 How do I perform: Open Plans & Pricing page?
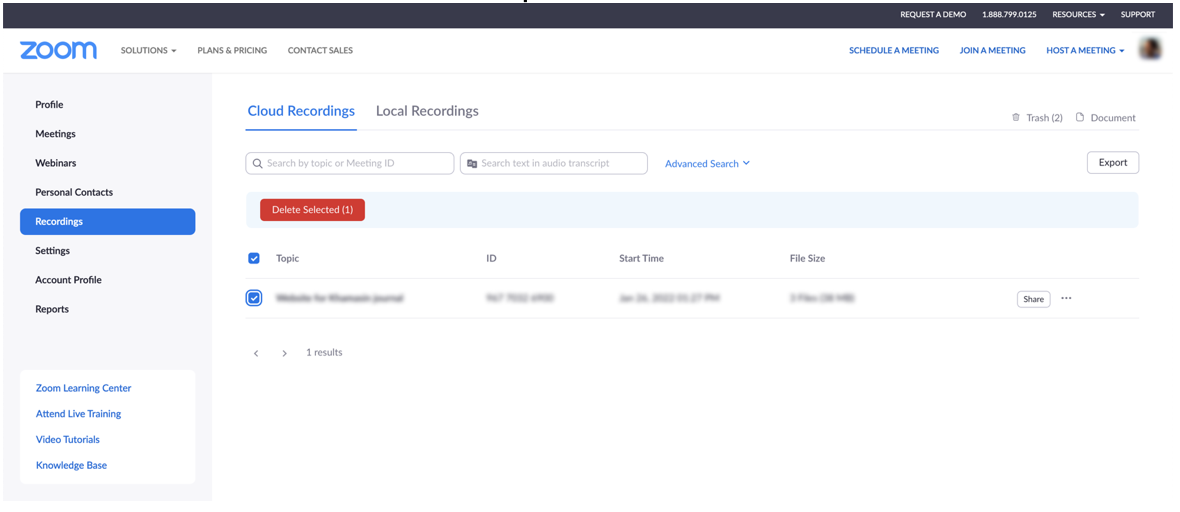click(x=232, y=50)
